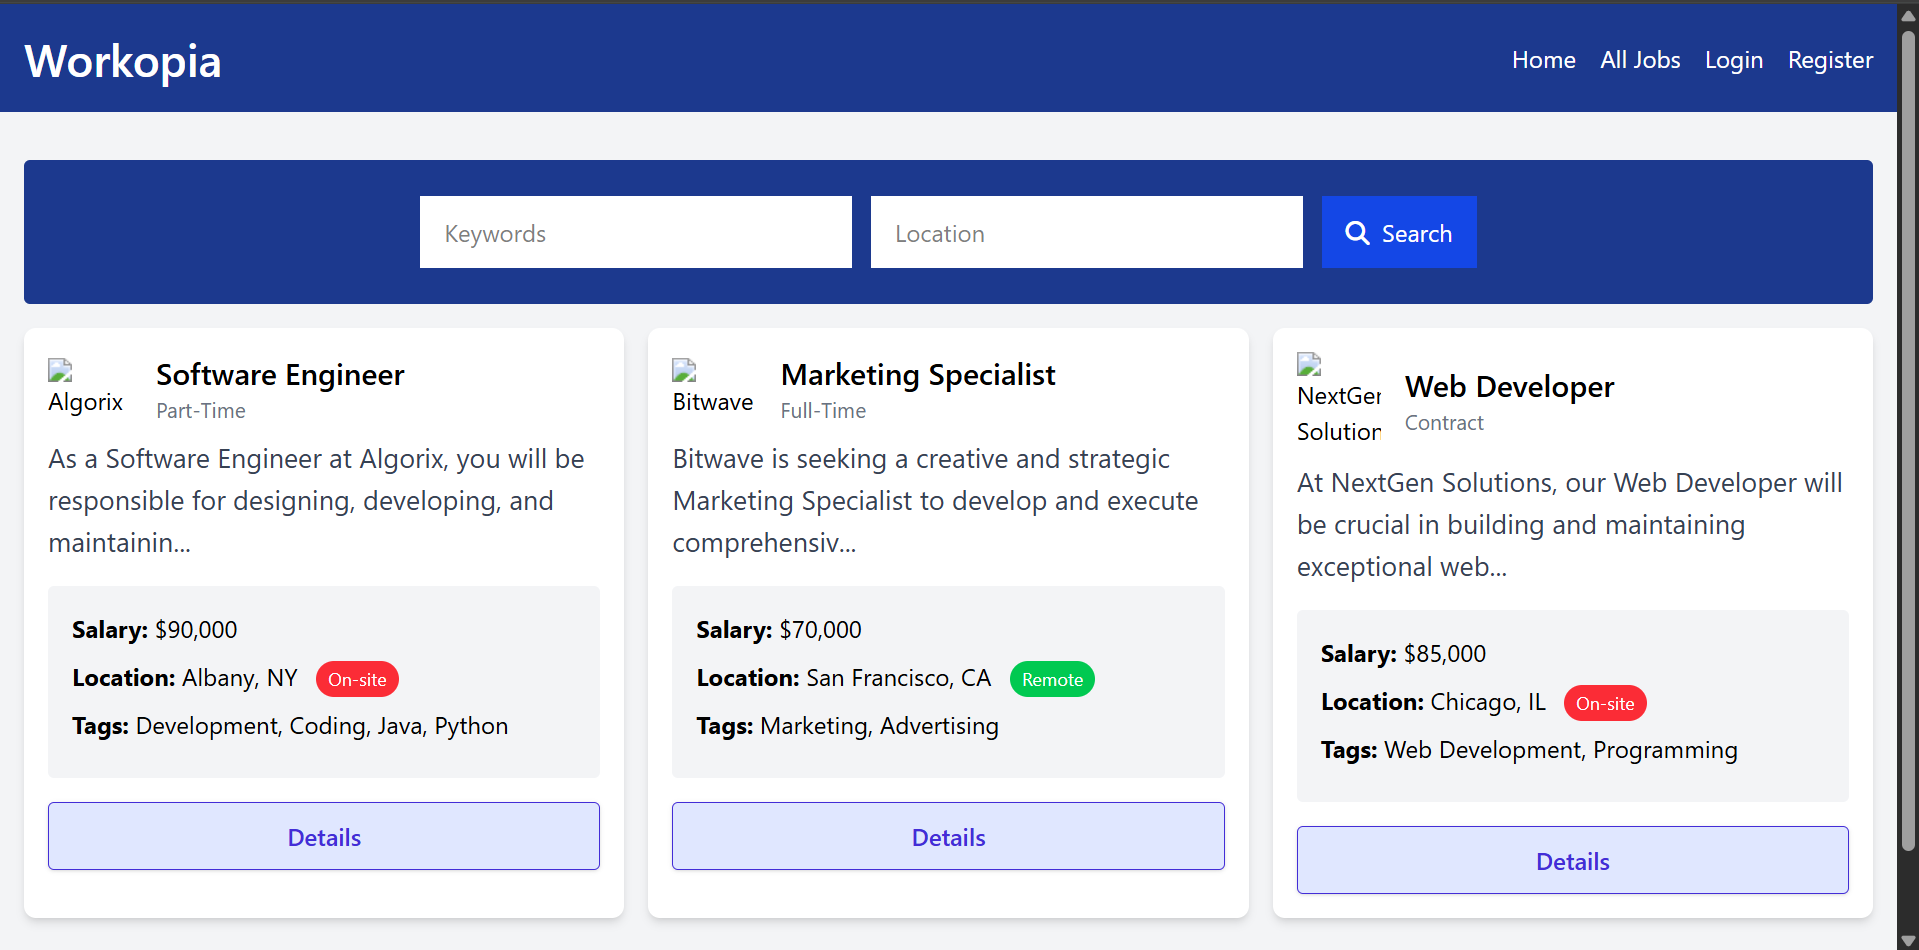Viewport: 1919px width, 950px height.
Task: Click the red On-site badge on Software Engineer card
Action: click(357, 679)
